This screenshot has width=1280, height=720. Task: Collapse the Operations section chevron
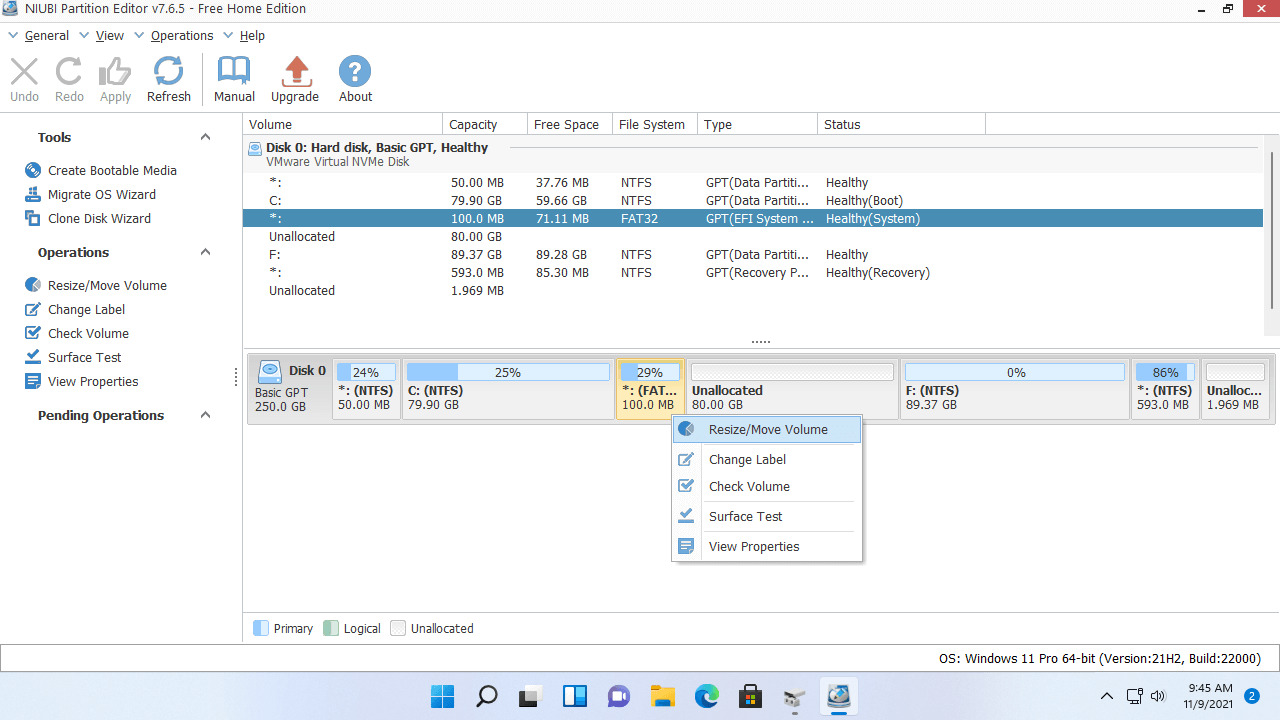[x=205, y=252]
